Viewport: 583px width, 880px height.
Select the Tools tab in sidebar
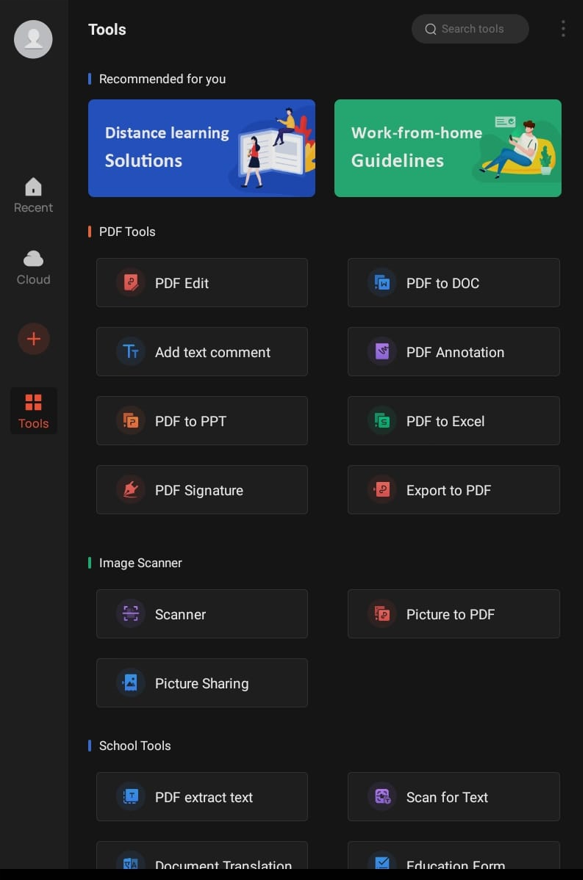point(33,411)
